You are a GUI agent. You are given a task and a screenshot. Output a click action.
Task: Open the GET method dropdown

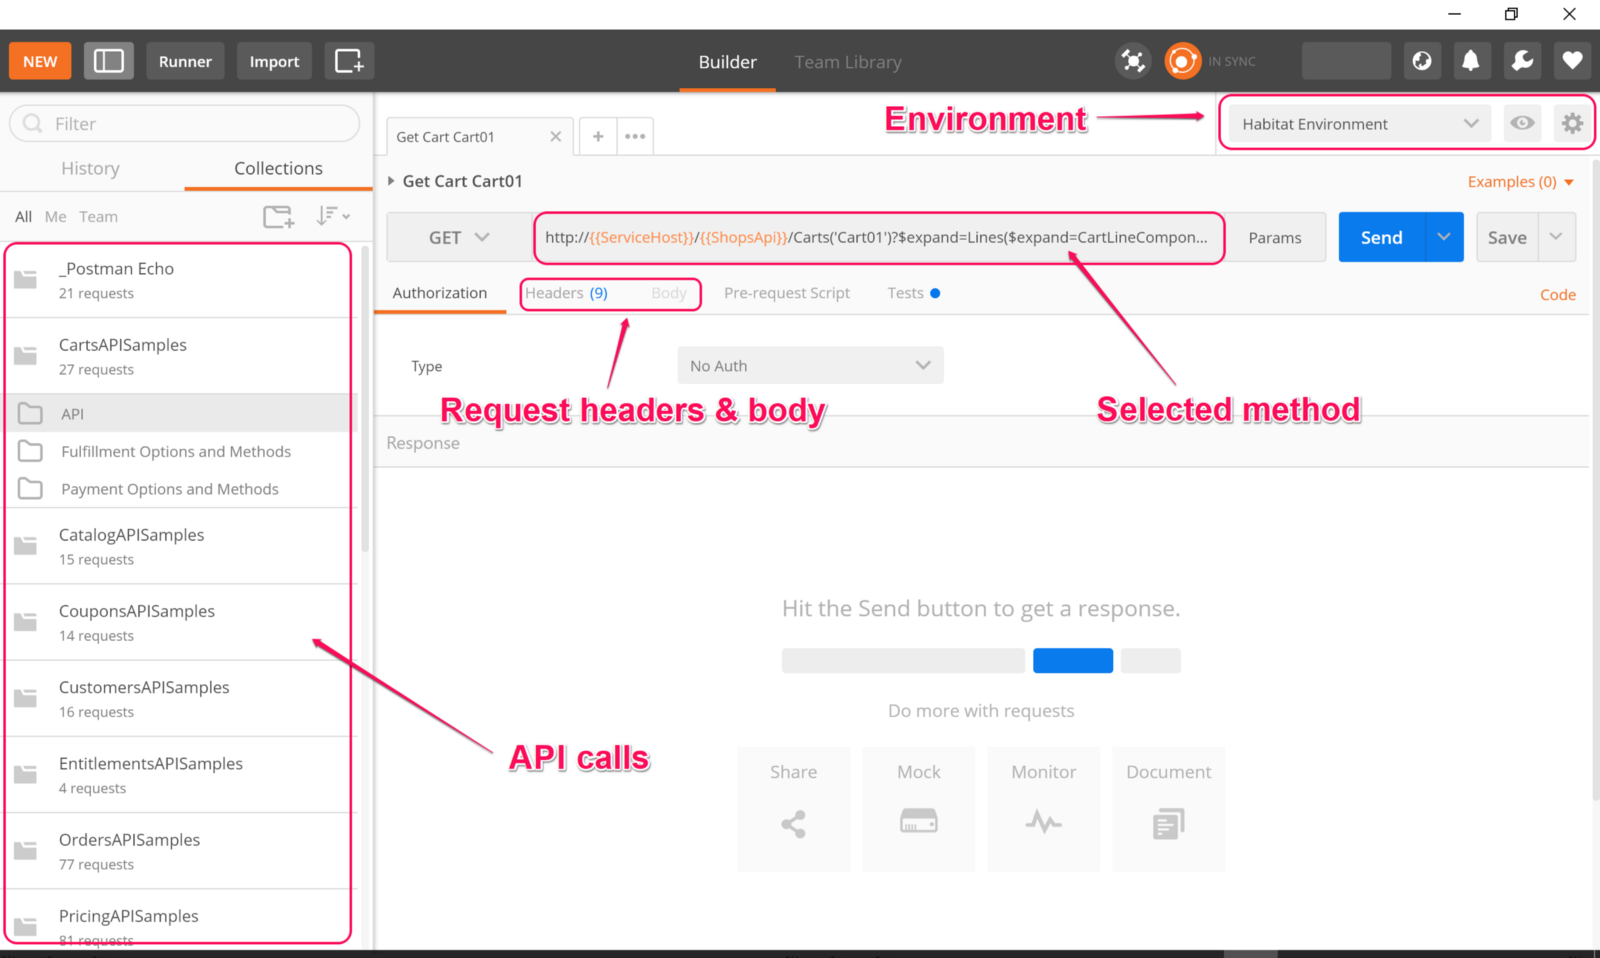pyautogui.click(x=459, y=237)
